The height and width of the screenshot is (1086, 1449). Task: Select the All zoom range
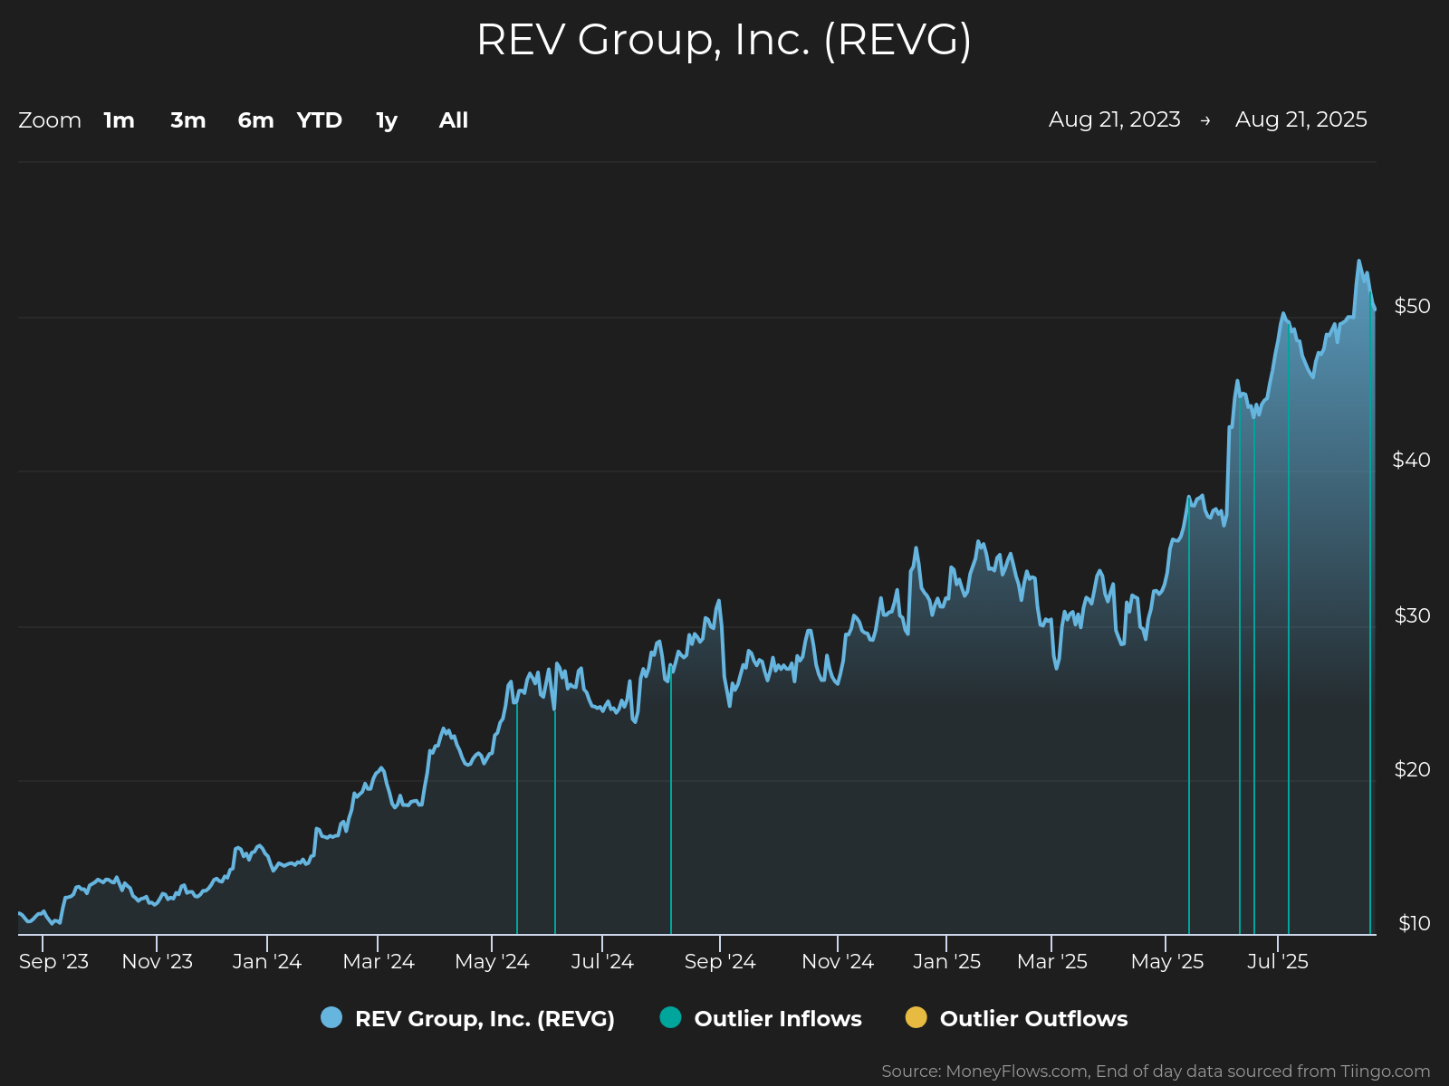pyautogui.click(x=454, y=120)
